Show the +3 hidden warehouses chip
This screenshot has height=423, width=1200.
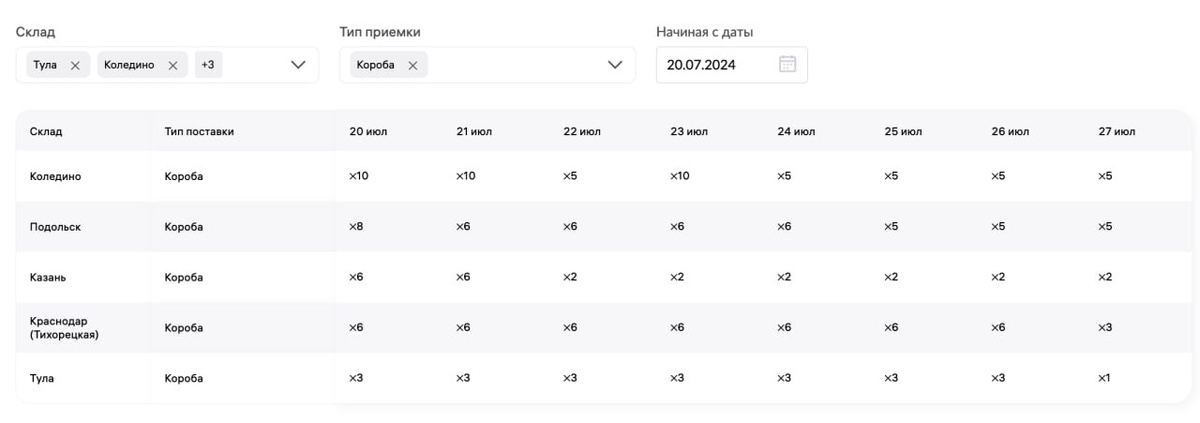pos(207,65)
